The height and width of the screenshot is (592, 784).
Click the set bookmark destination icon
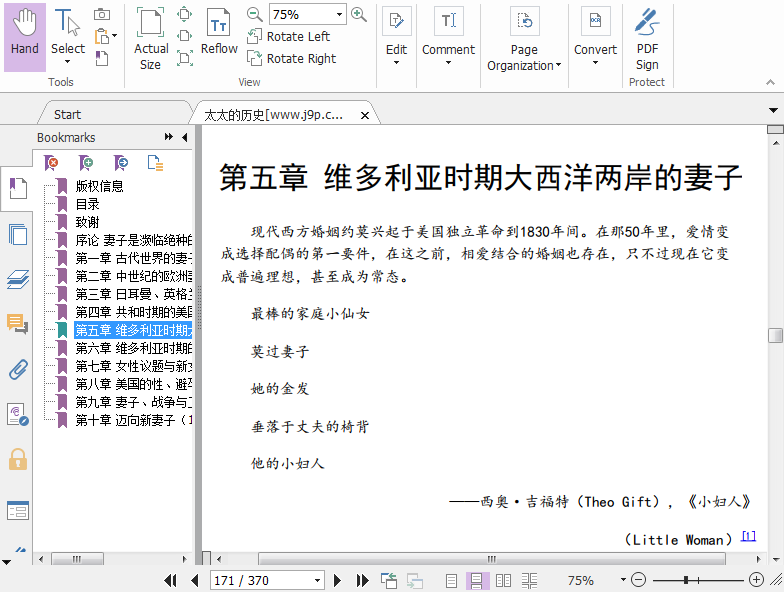point(120,163)
